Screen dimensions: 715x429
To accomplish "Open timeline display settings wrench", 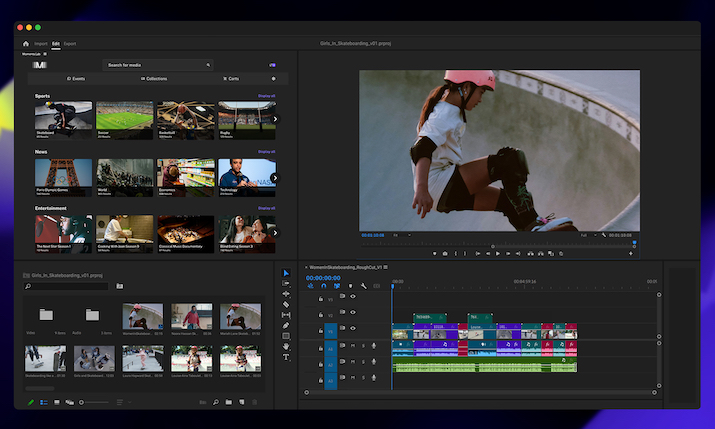I will 363,286.
